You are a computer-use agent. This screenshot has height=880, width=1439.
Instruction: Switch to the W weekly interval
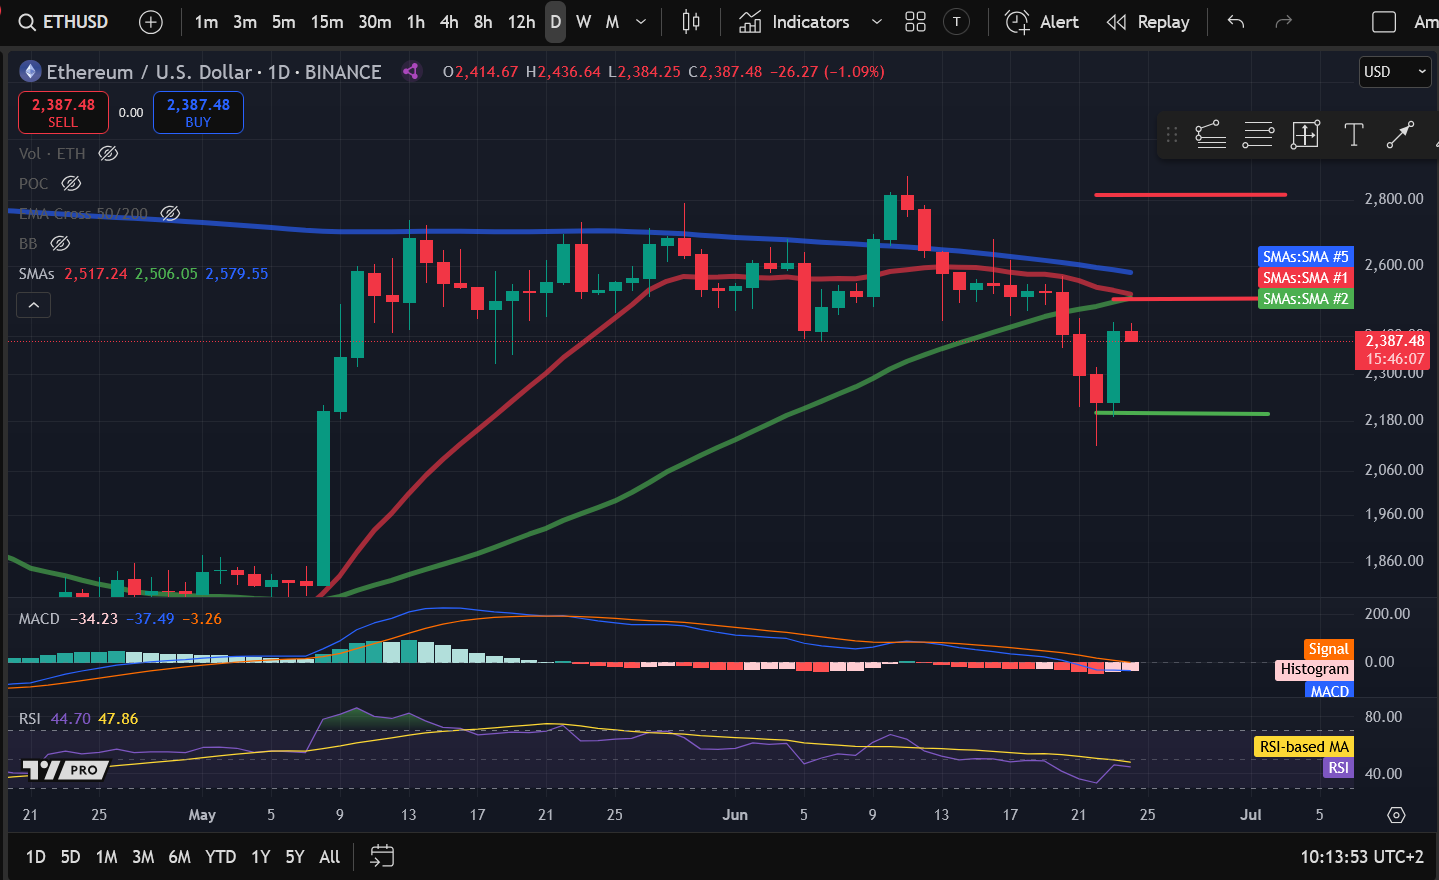tap(584, 22)
